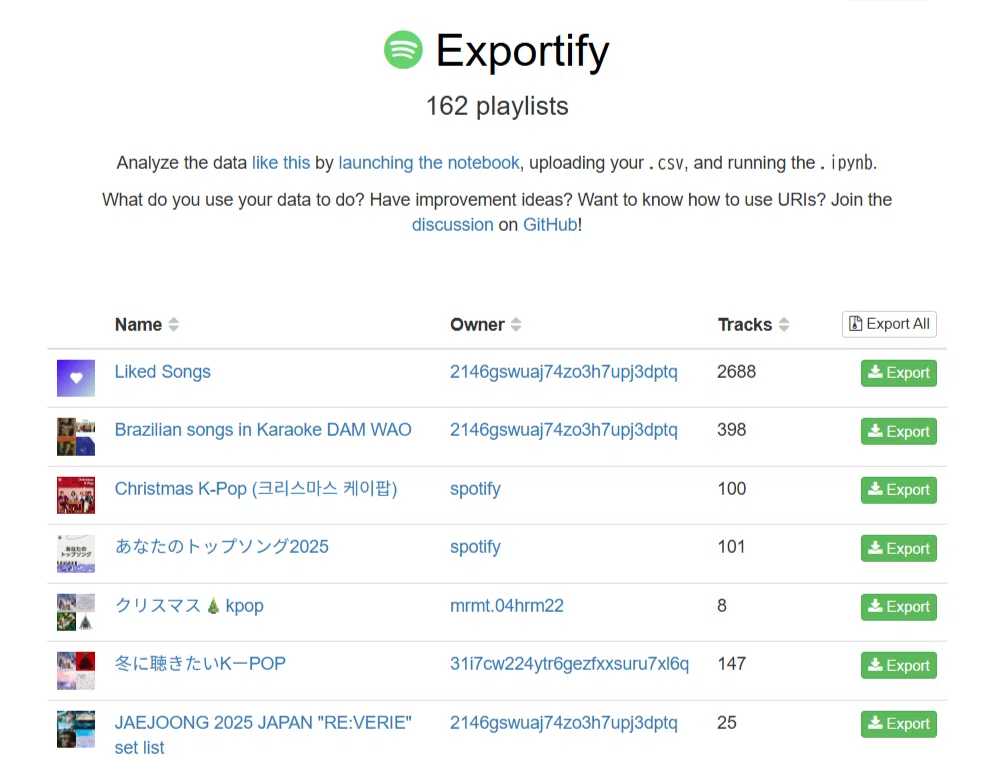Export the 冬に聴きたいK-POP playlist
Screen dimensions: 1002x757
[898, 666]
